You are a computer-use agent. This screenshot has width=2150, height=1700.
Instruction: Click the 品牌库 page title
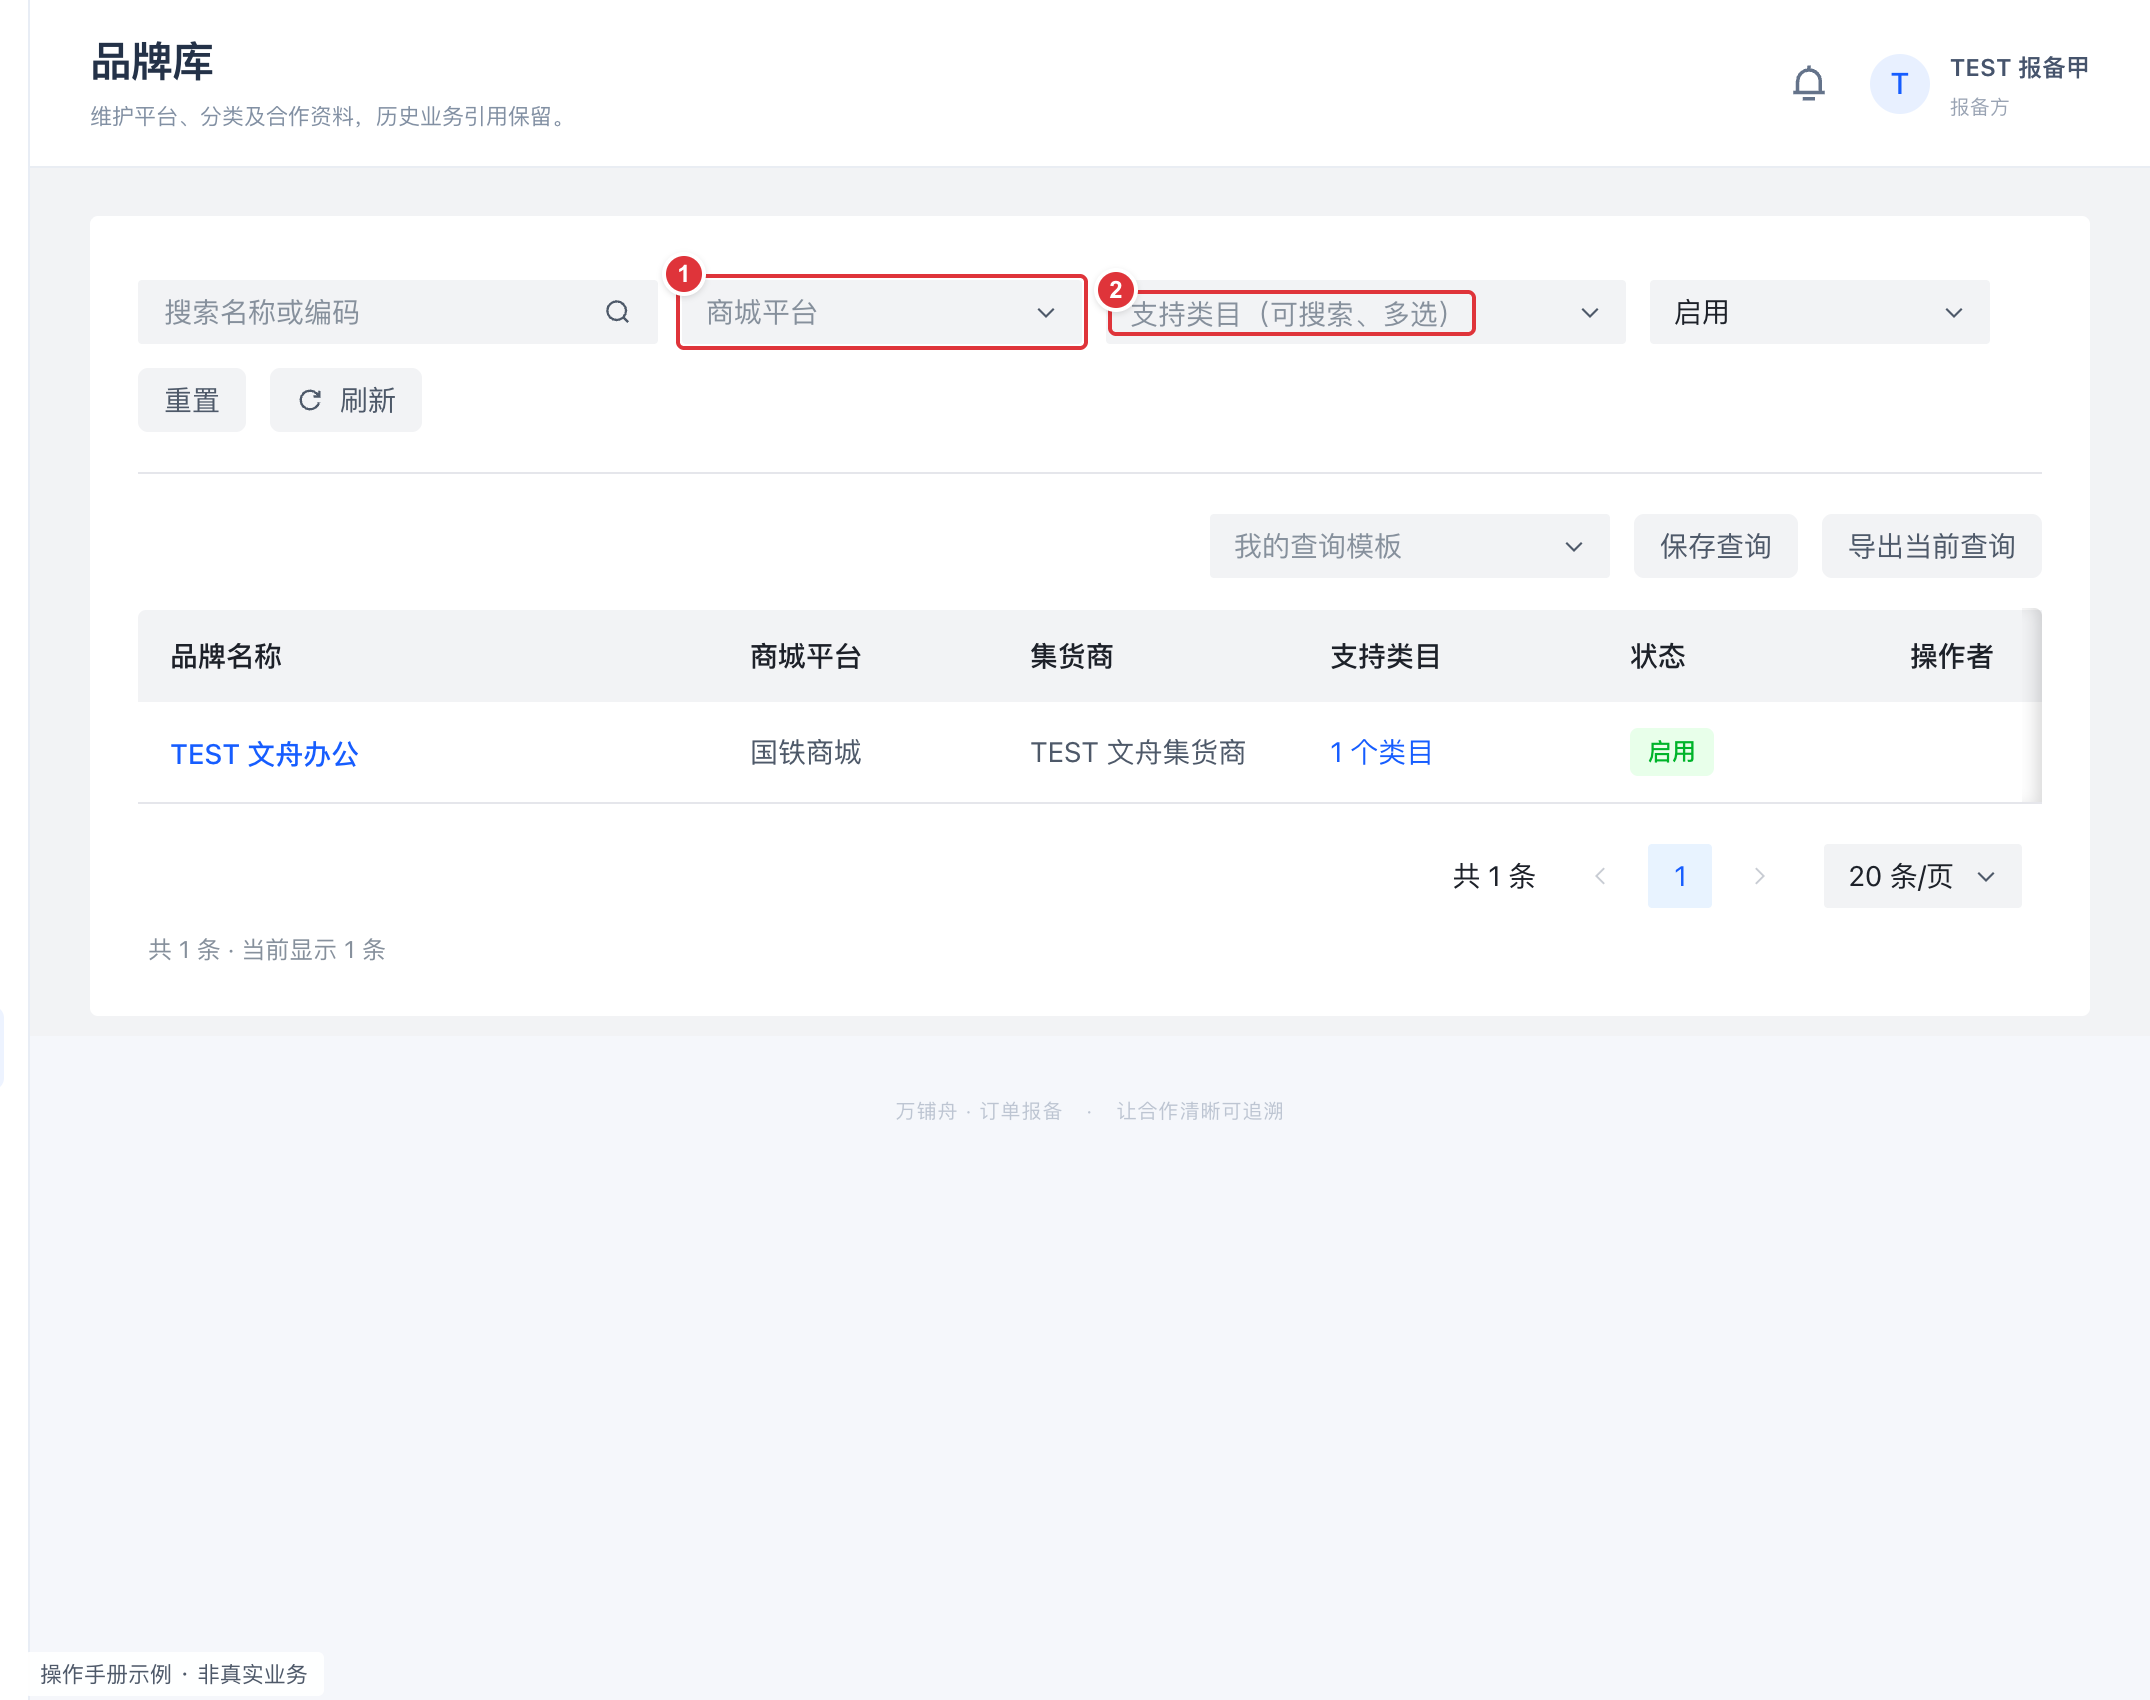[152, 62]
